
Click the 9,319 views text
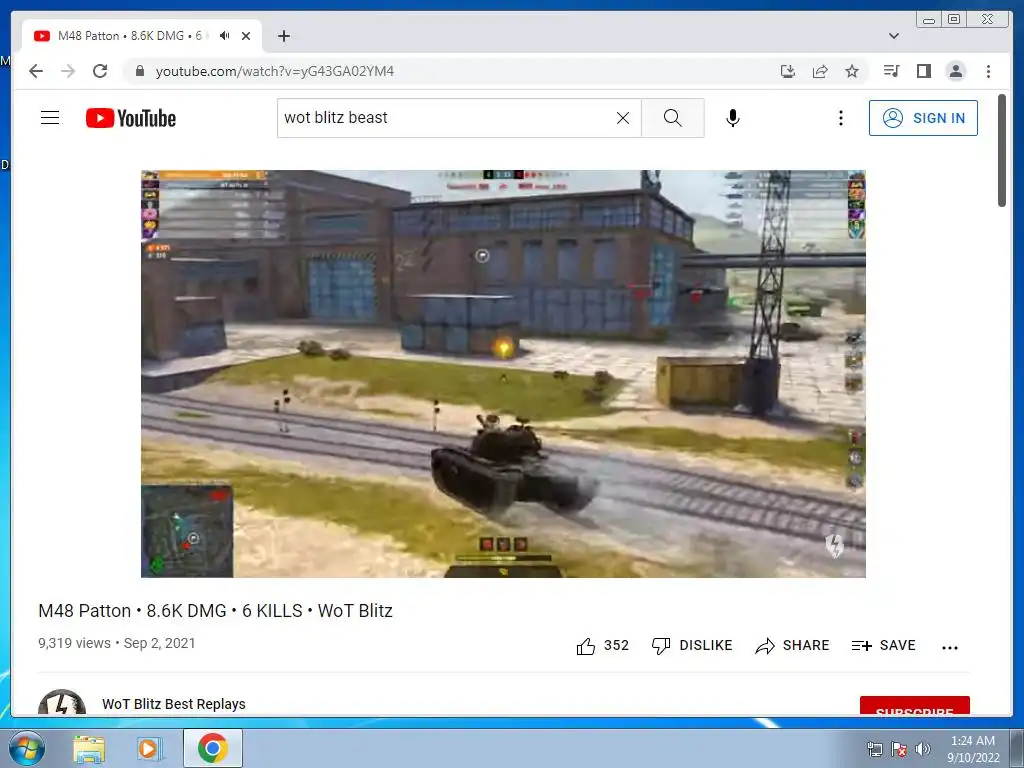pos(74,643)
